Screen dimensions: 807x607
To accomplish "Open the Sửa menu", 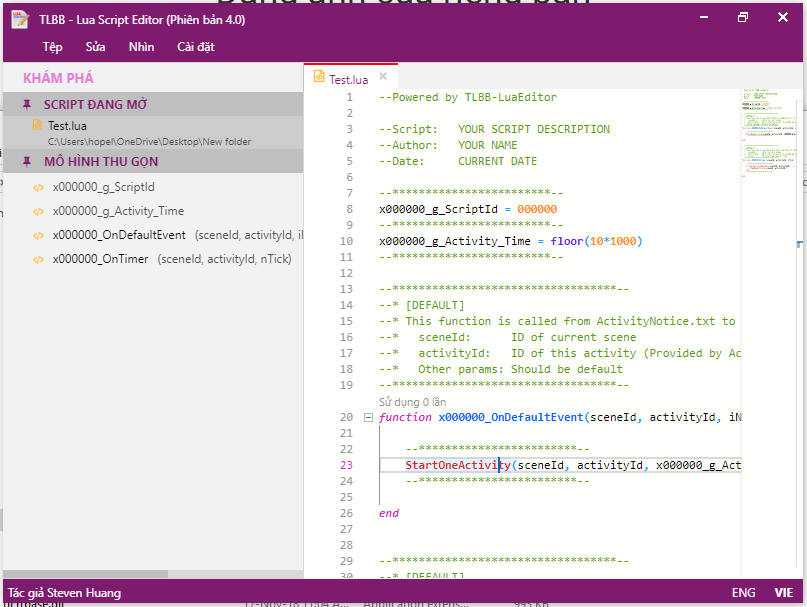I will coord(95,47).
